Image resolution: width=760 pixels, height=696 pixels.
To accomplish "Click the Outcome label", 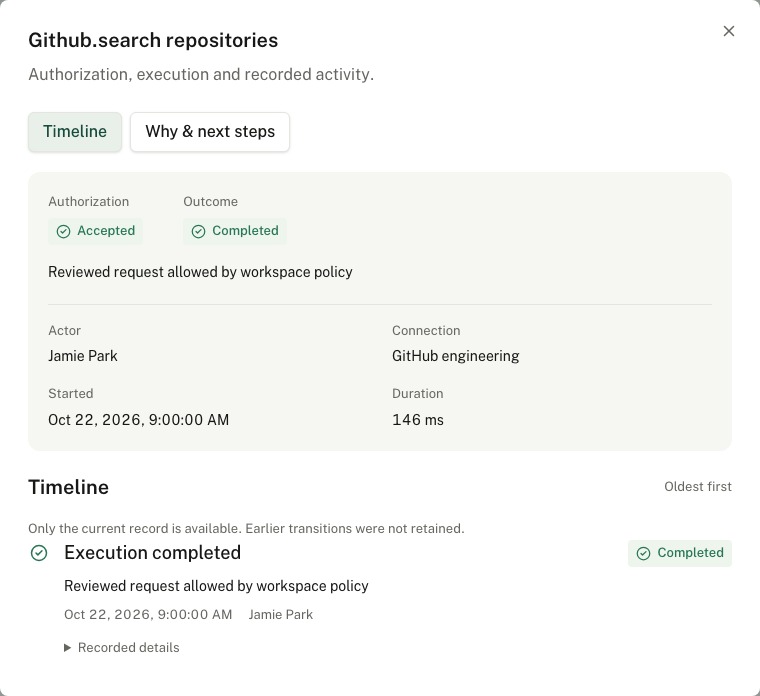I will (210, 202).
